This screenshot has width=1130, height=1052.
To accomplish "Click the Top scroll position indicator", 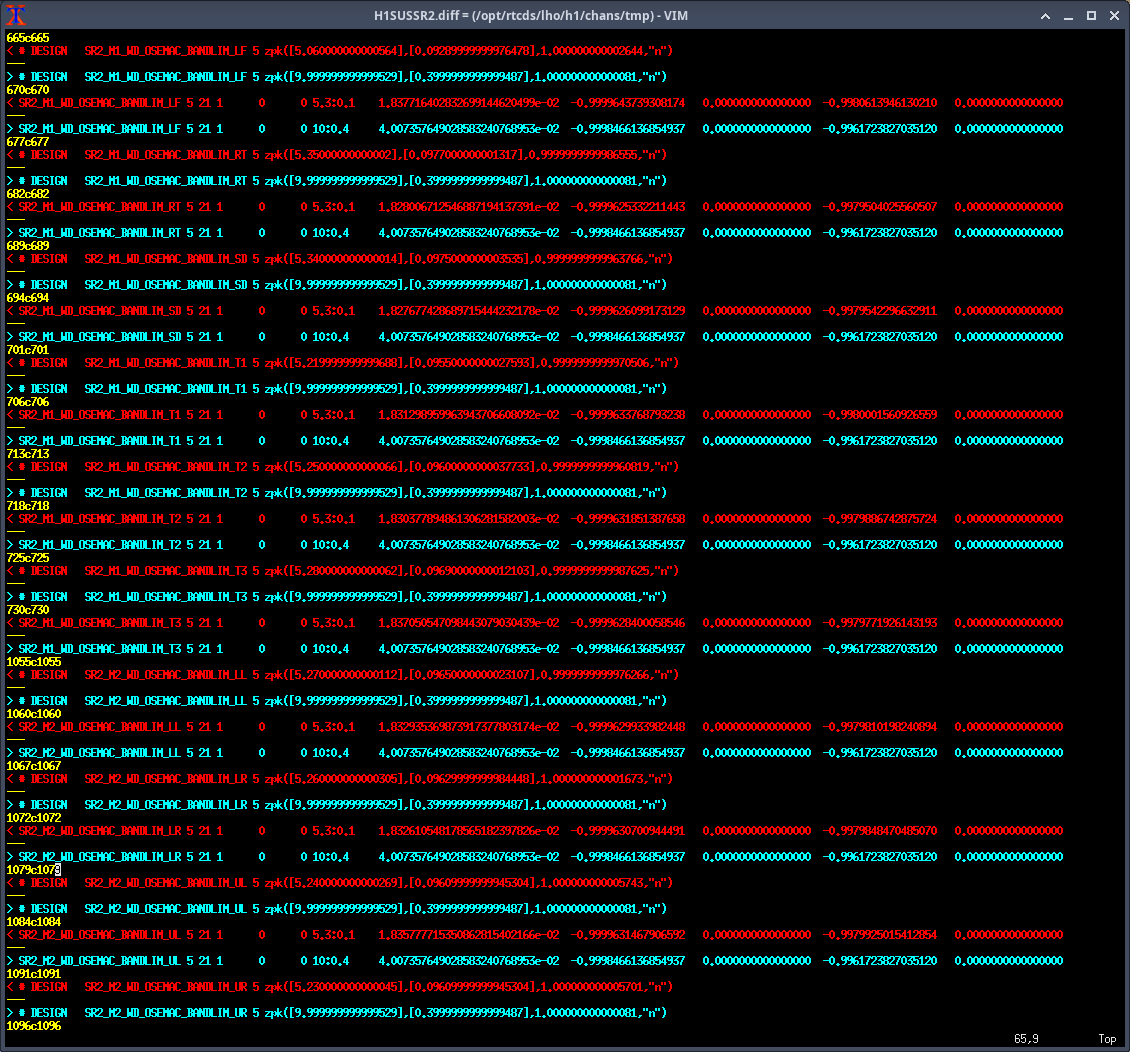I will pos(1107,1039).
